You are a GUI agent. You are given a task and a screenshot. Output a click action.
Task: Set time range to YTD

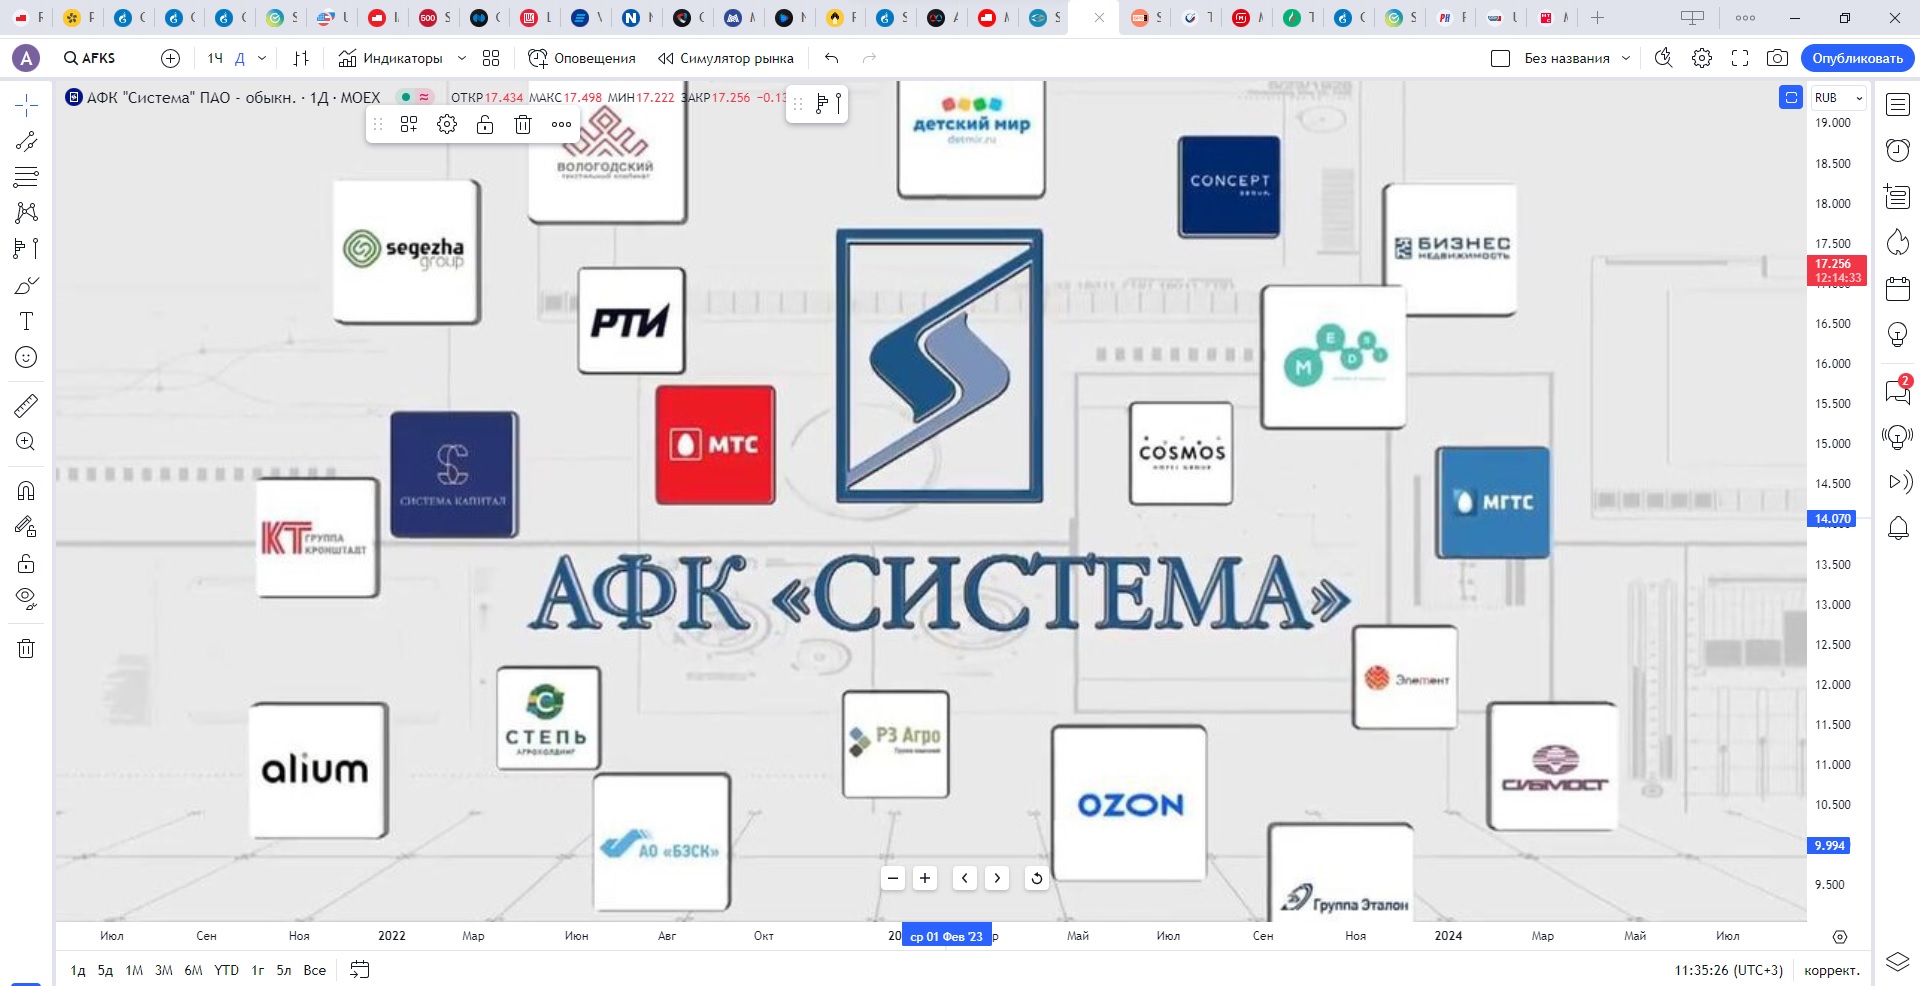click(x=227, y=970)
